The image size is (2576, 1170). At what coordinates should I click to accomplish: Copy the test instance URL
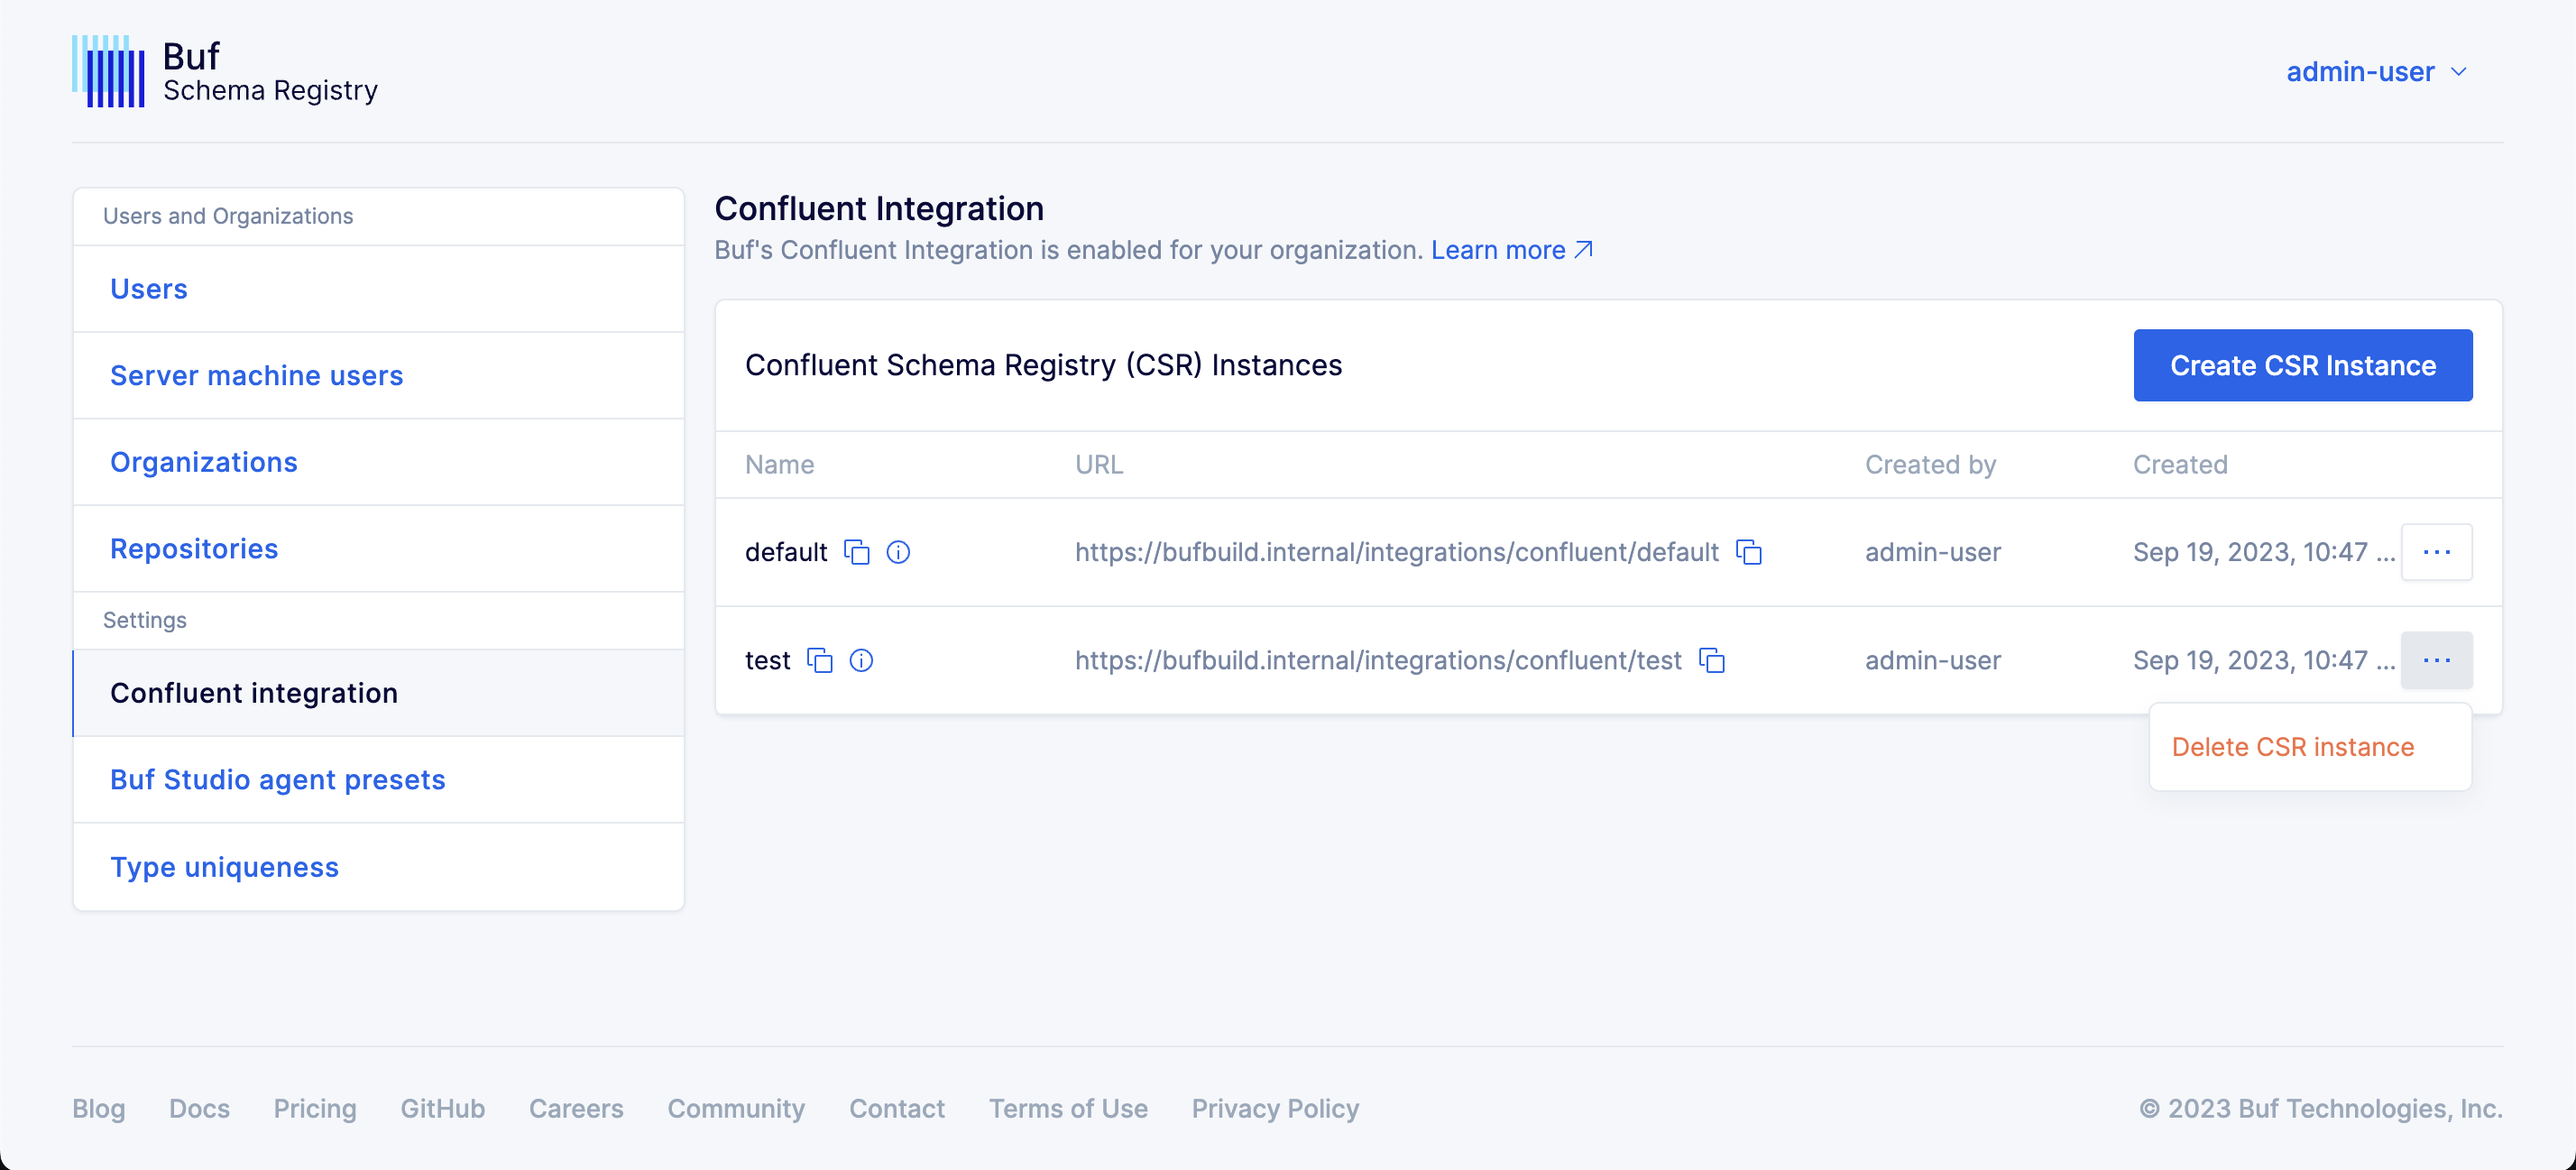(x=1712, y=660)
